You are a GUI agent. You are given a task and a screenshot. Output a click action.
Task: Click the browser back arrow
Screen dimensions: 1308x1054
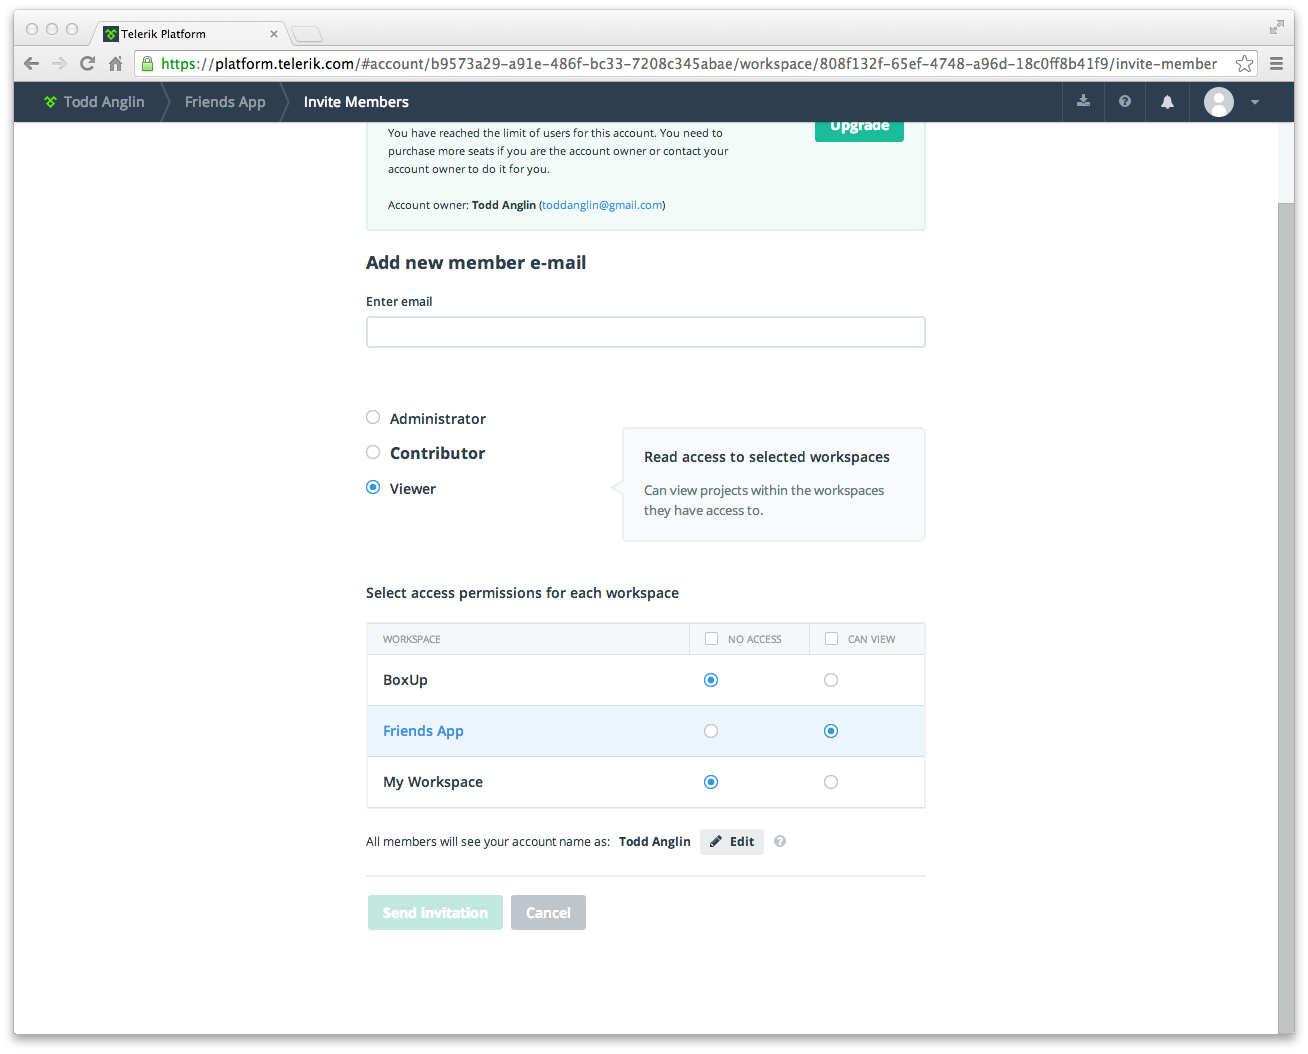tap(31, 64)
